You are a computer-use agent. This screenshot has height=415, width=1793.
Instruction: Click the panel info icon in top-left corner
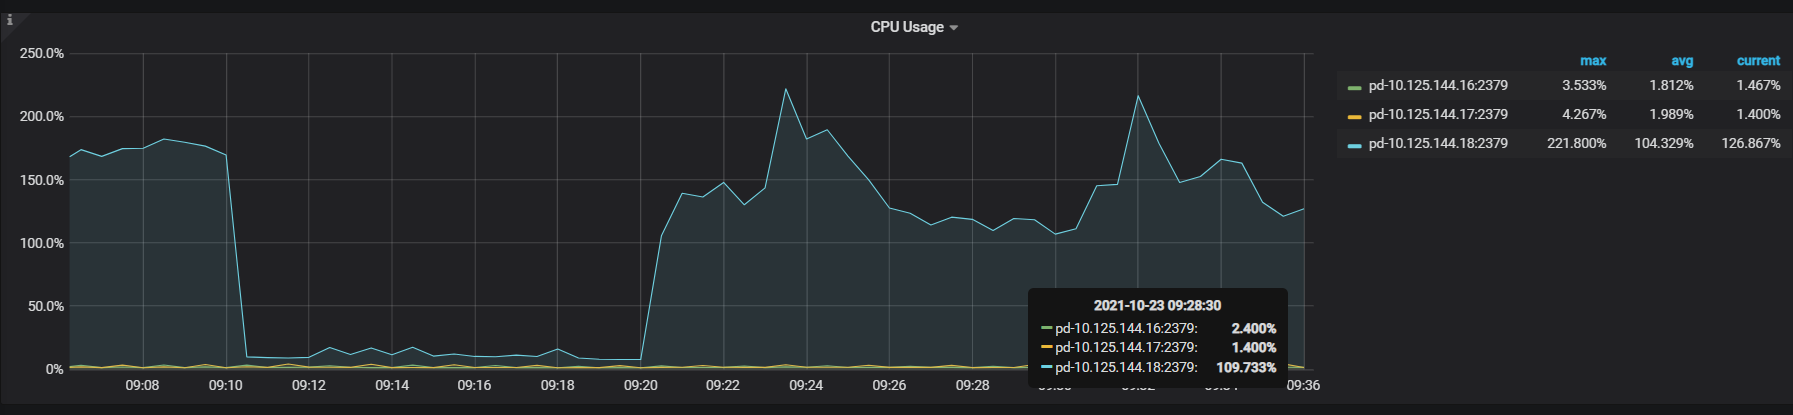[10, 20]
